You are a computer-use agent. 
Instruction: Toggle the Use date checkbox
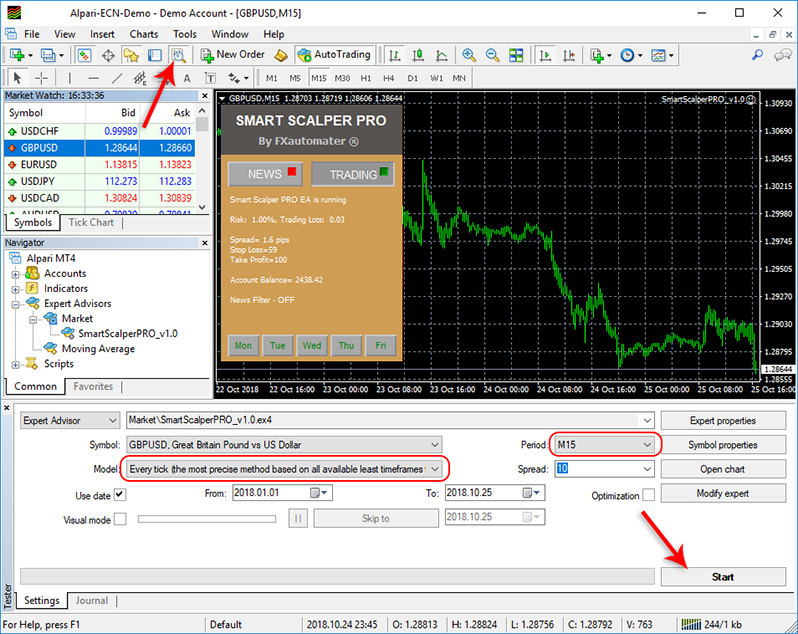(x=120, y=495)
